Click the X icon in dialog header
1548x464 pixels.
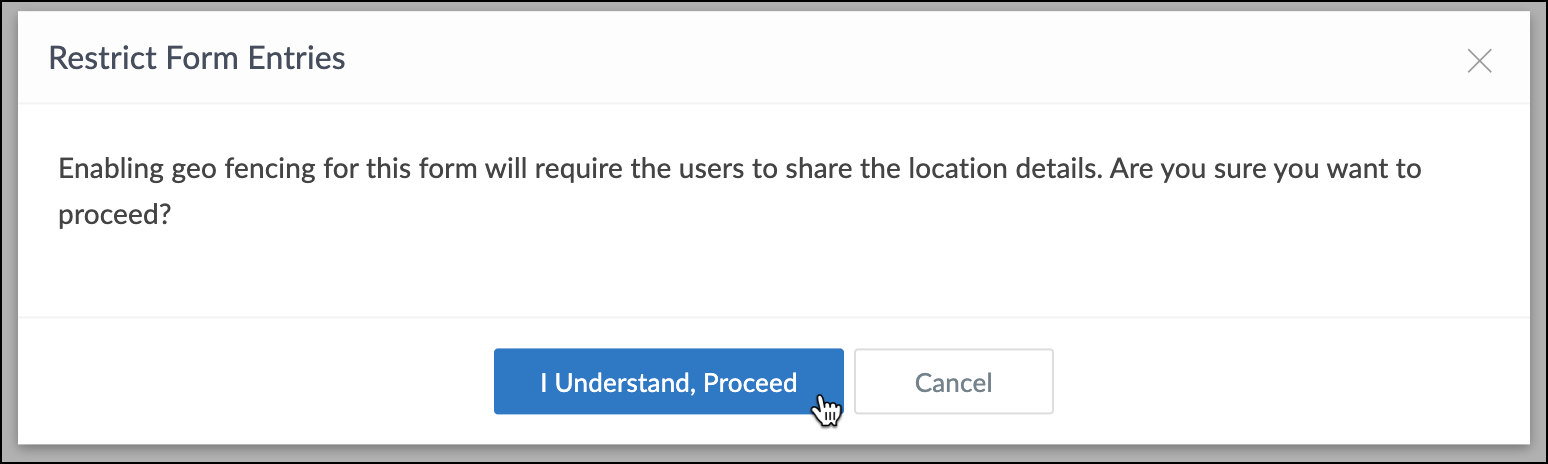[1479, 61]
